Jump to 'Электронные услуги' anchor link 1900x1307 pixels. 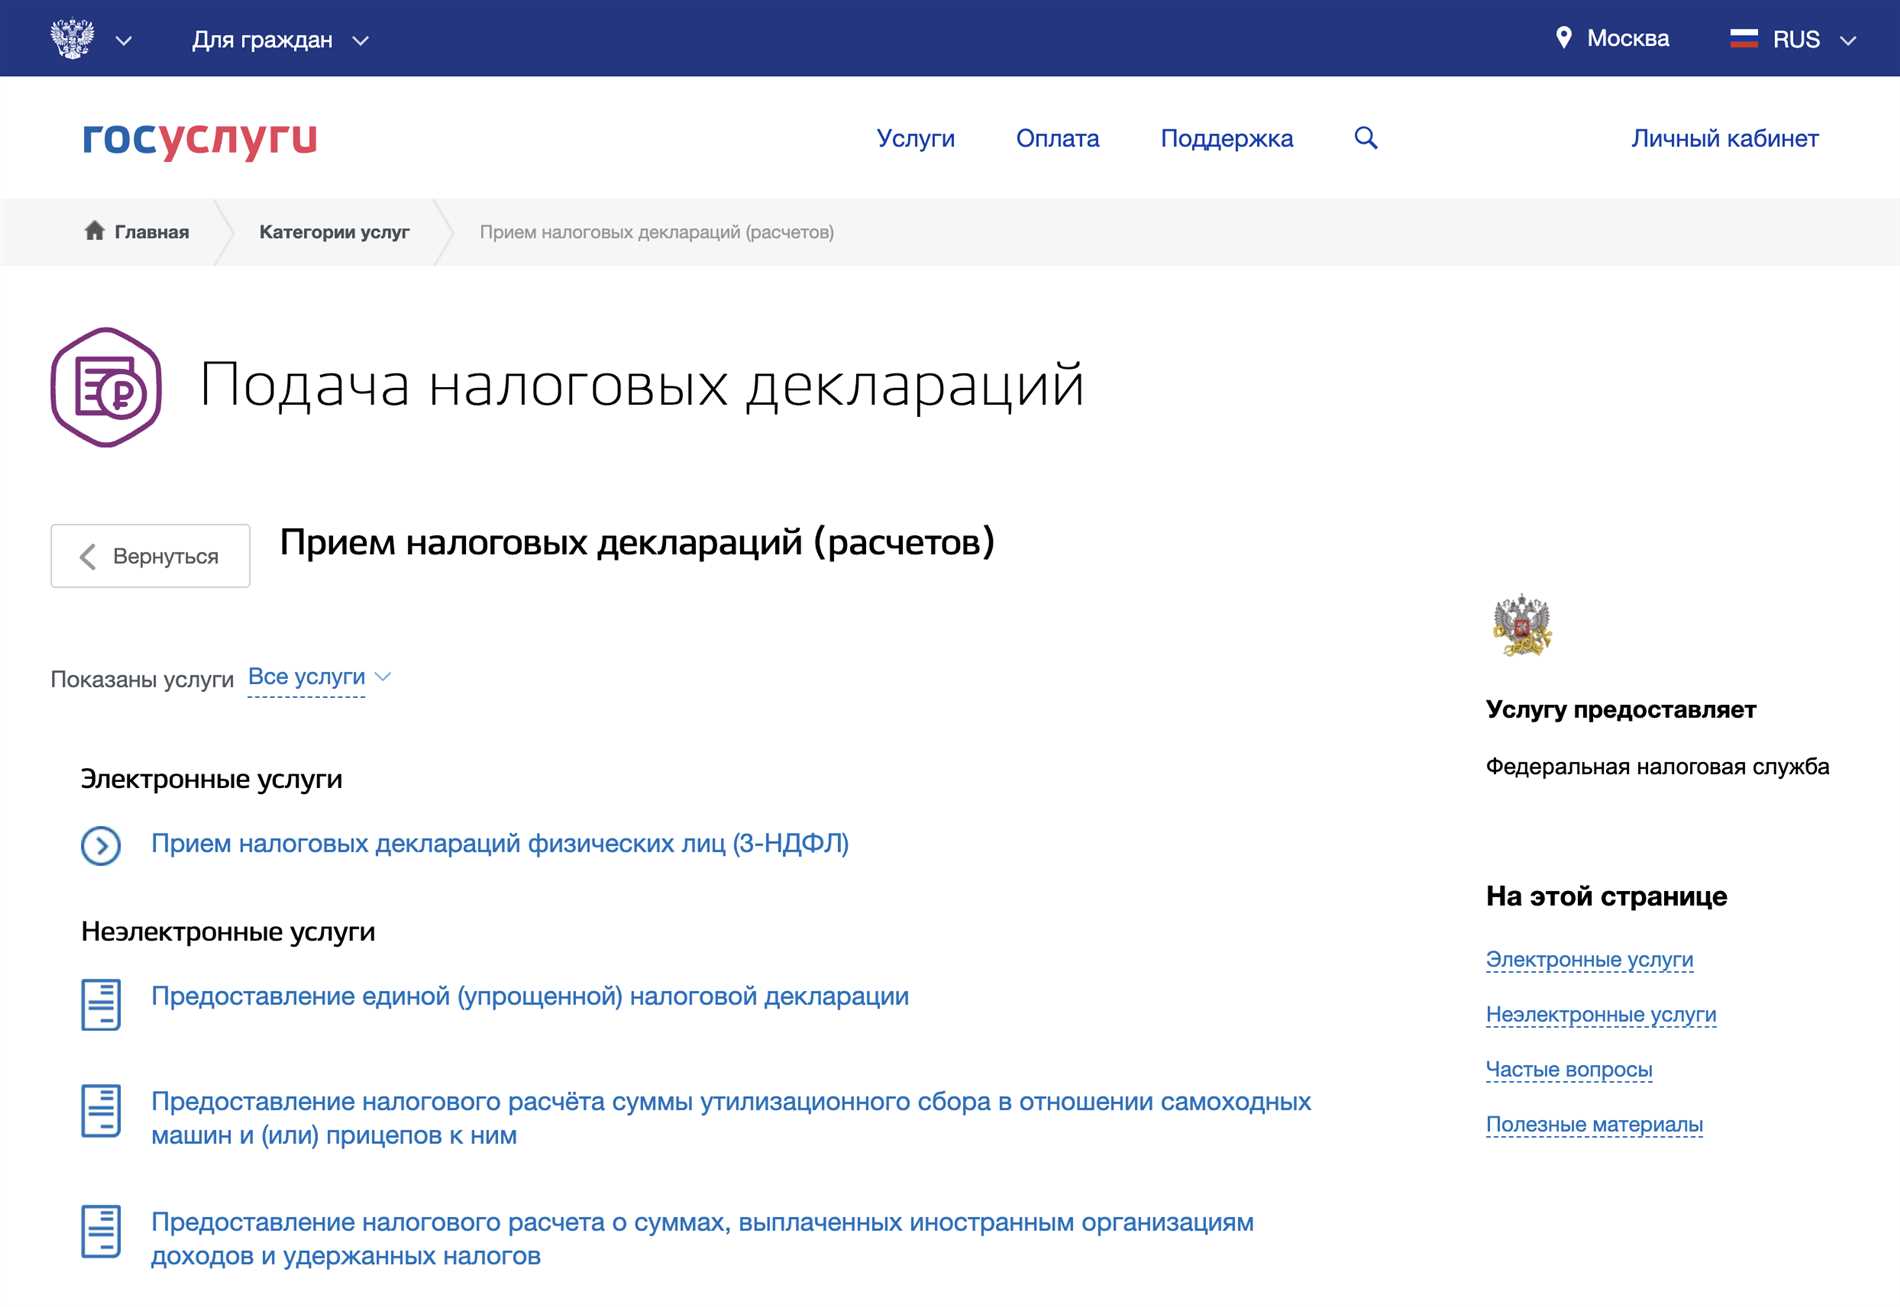tap(1589, 960)
